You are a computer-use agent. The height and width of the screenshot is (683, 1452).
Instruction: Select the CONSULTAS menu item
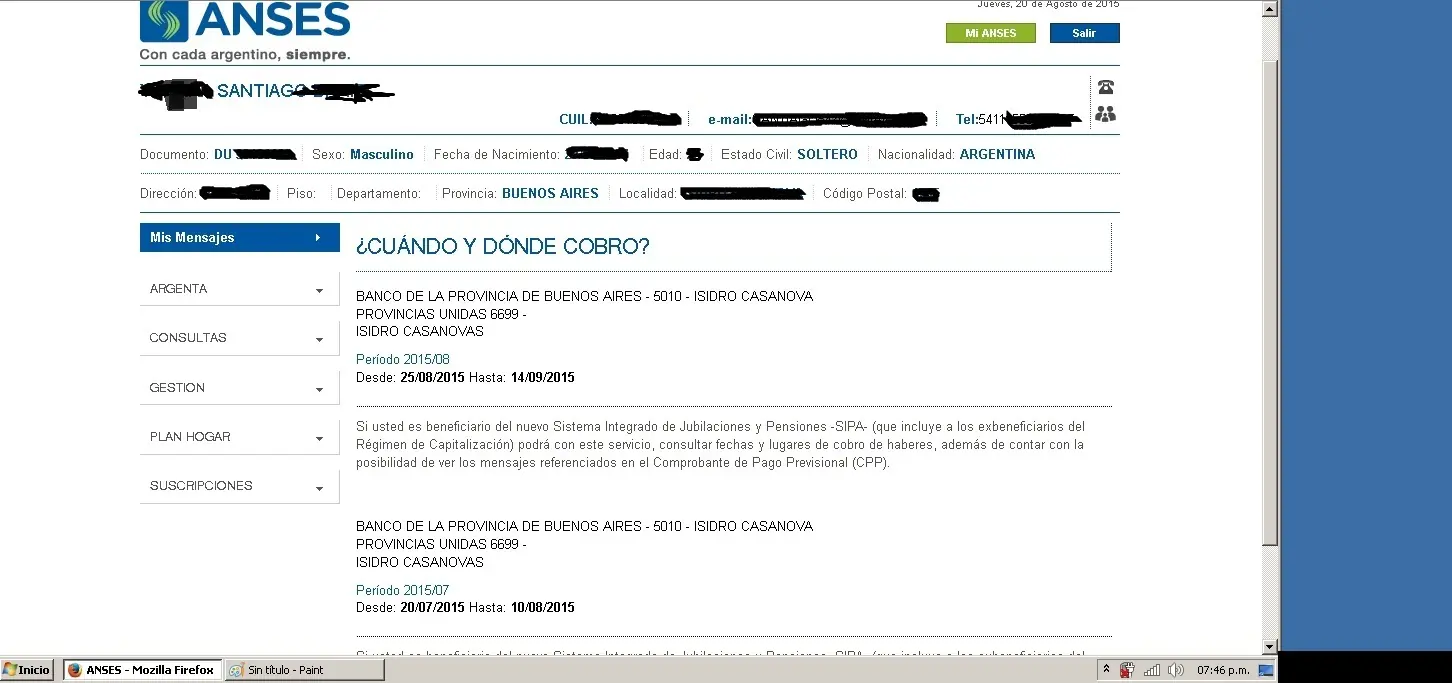pyautogui.click(x=240, y=338)
